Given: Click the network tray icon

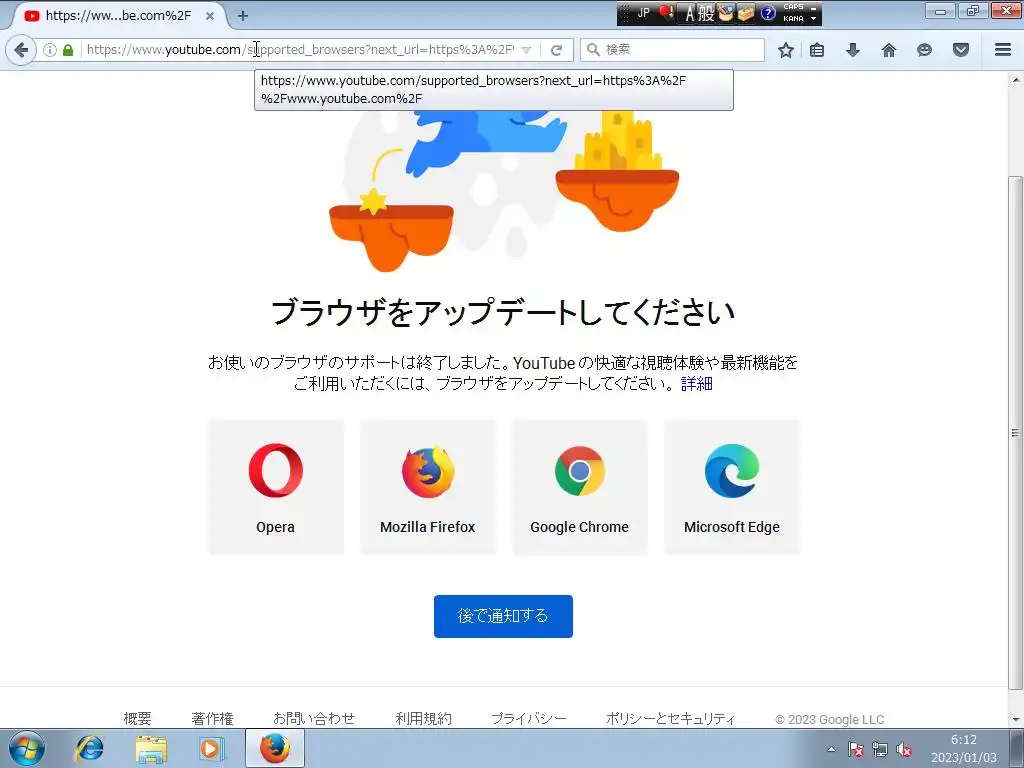Looking at the screenshot, I should pyautogui.click(x=880, y=749).
